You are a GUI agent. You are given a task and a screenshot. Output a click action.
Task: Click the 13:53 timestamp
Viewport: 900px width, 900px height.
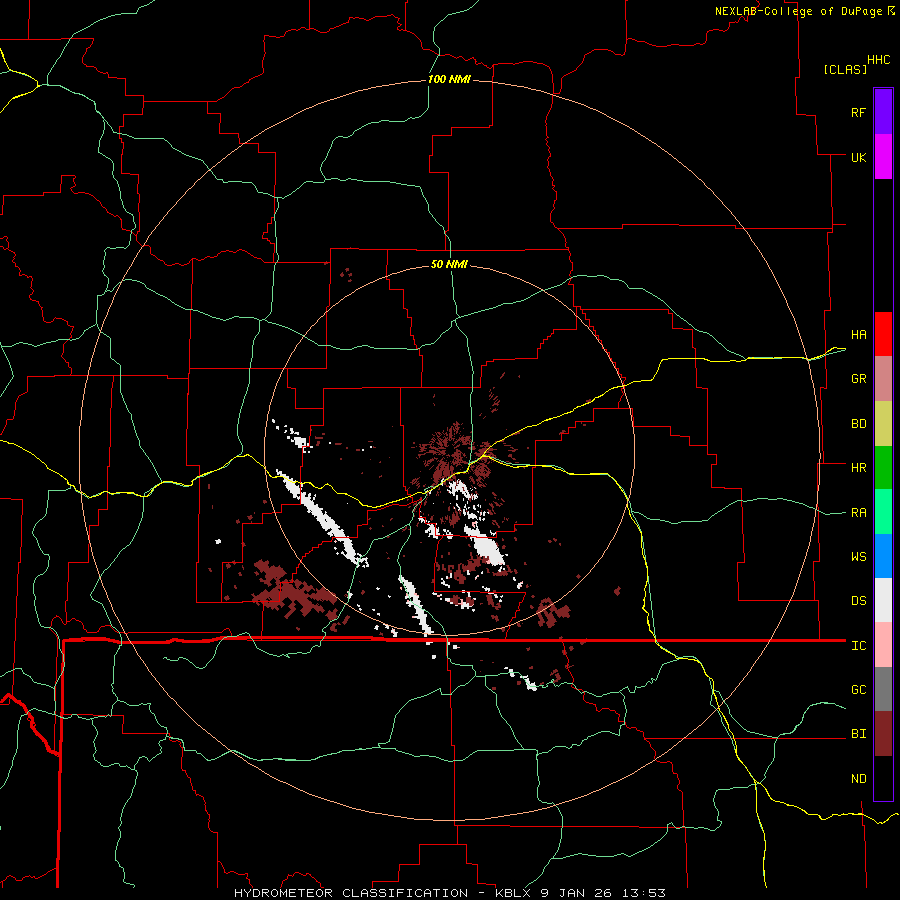[643, 893]
